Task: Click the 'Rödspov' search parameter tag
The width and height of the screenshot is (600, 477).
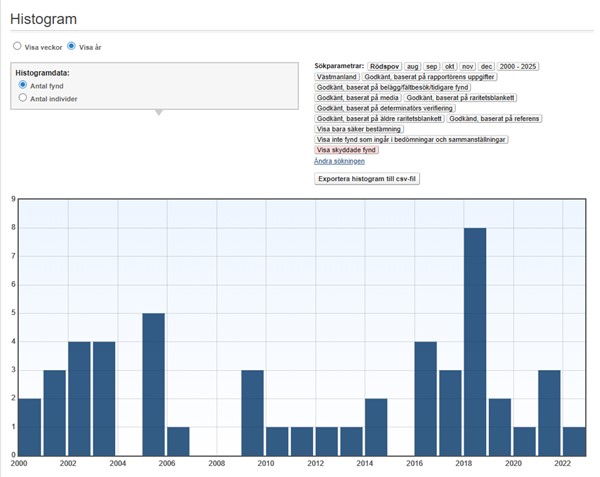Action: coord(384,66)
